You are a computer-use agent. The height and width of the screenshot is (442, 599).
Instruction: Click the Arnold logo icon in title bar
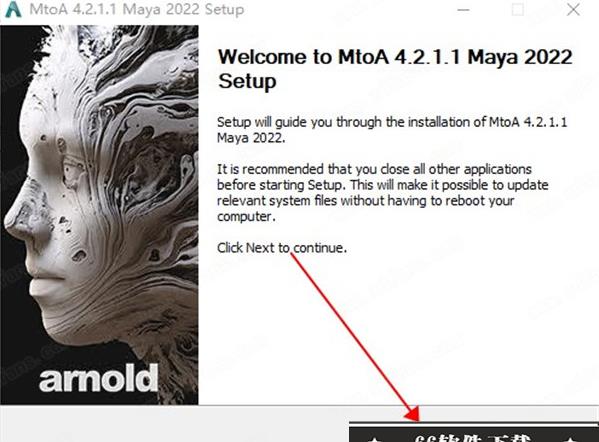click(13, 9)
